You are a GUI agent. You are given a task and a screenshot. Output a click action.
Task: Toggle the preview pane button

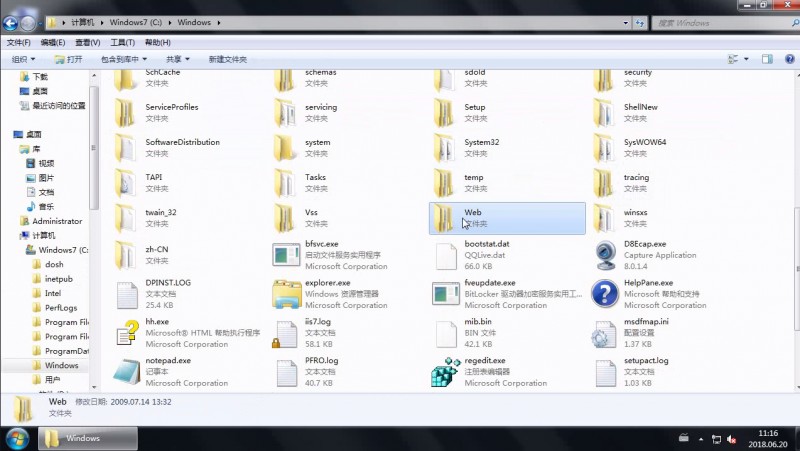click(x=767, y=59)
